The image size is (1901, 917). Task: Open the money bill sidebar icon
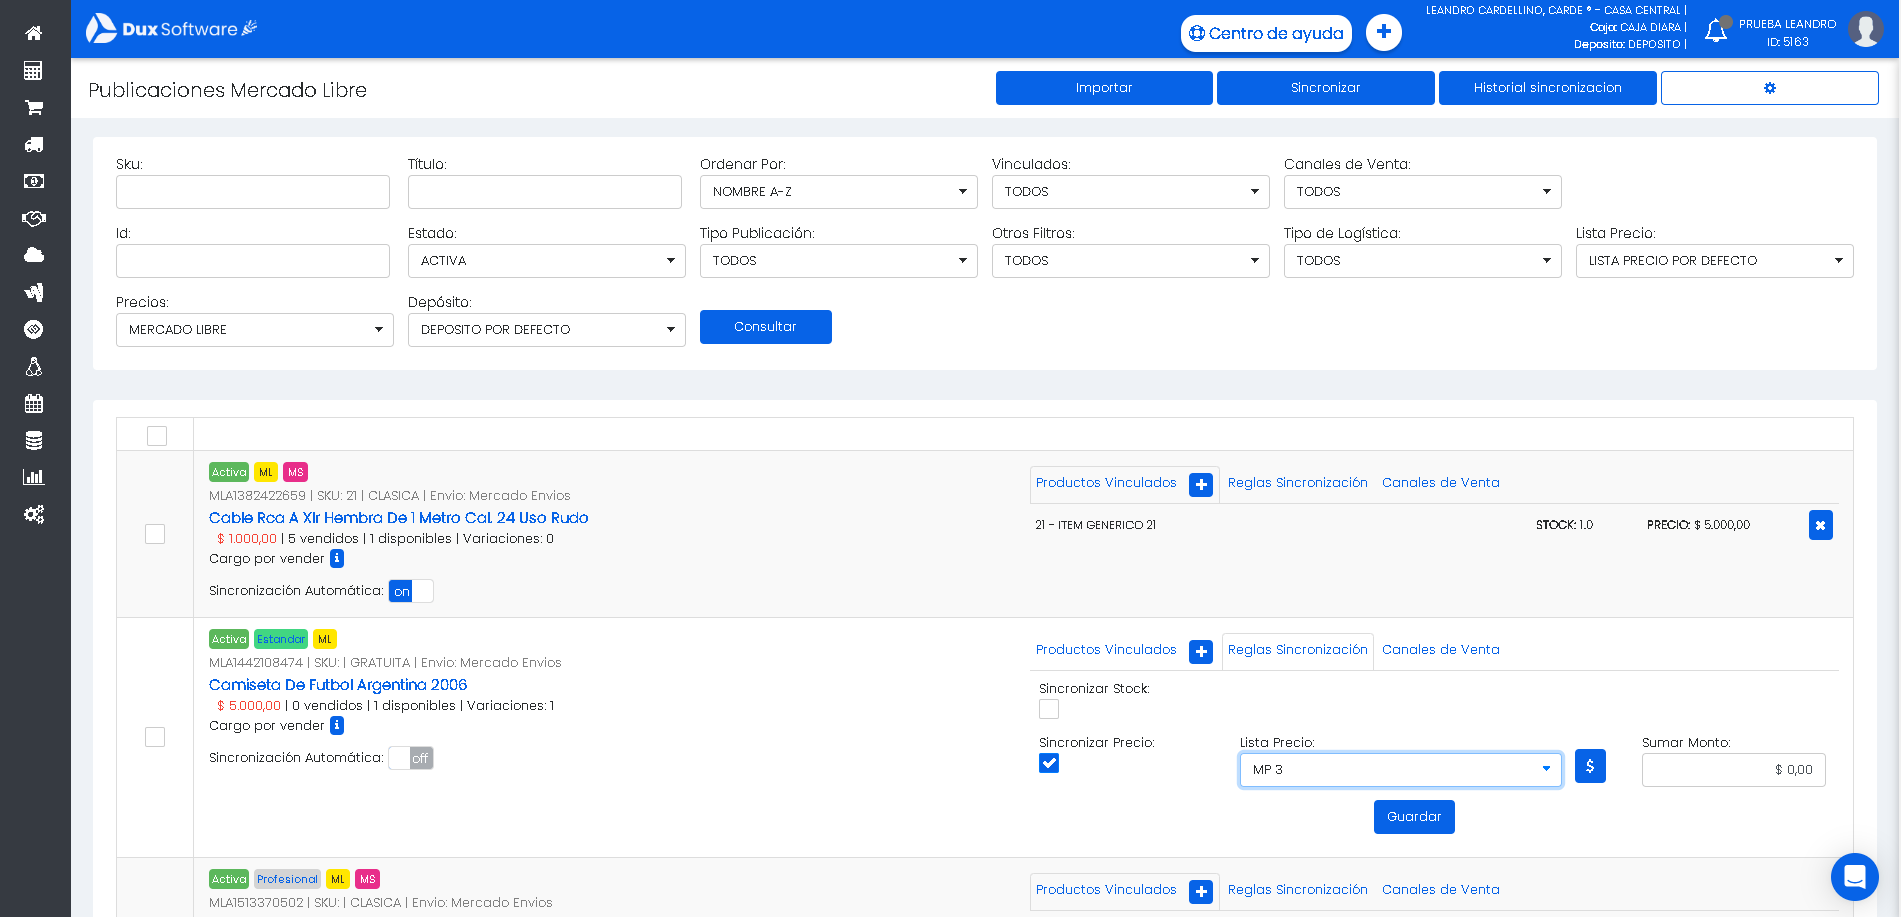tap(34, 181)
